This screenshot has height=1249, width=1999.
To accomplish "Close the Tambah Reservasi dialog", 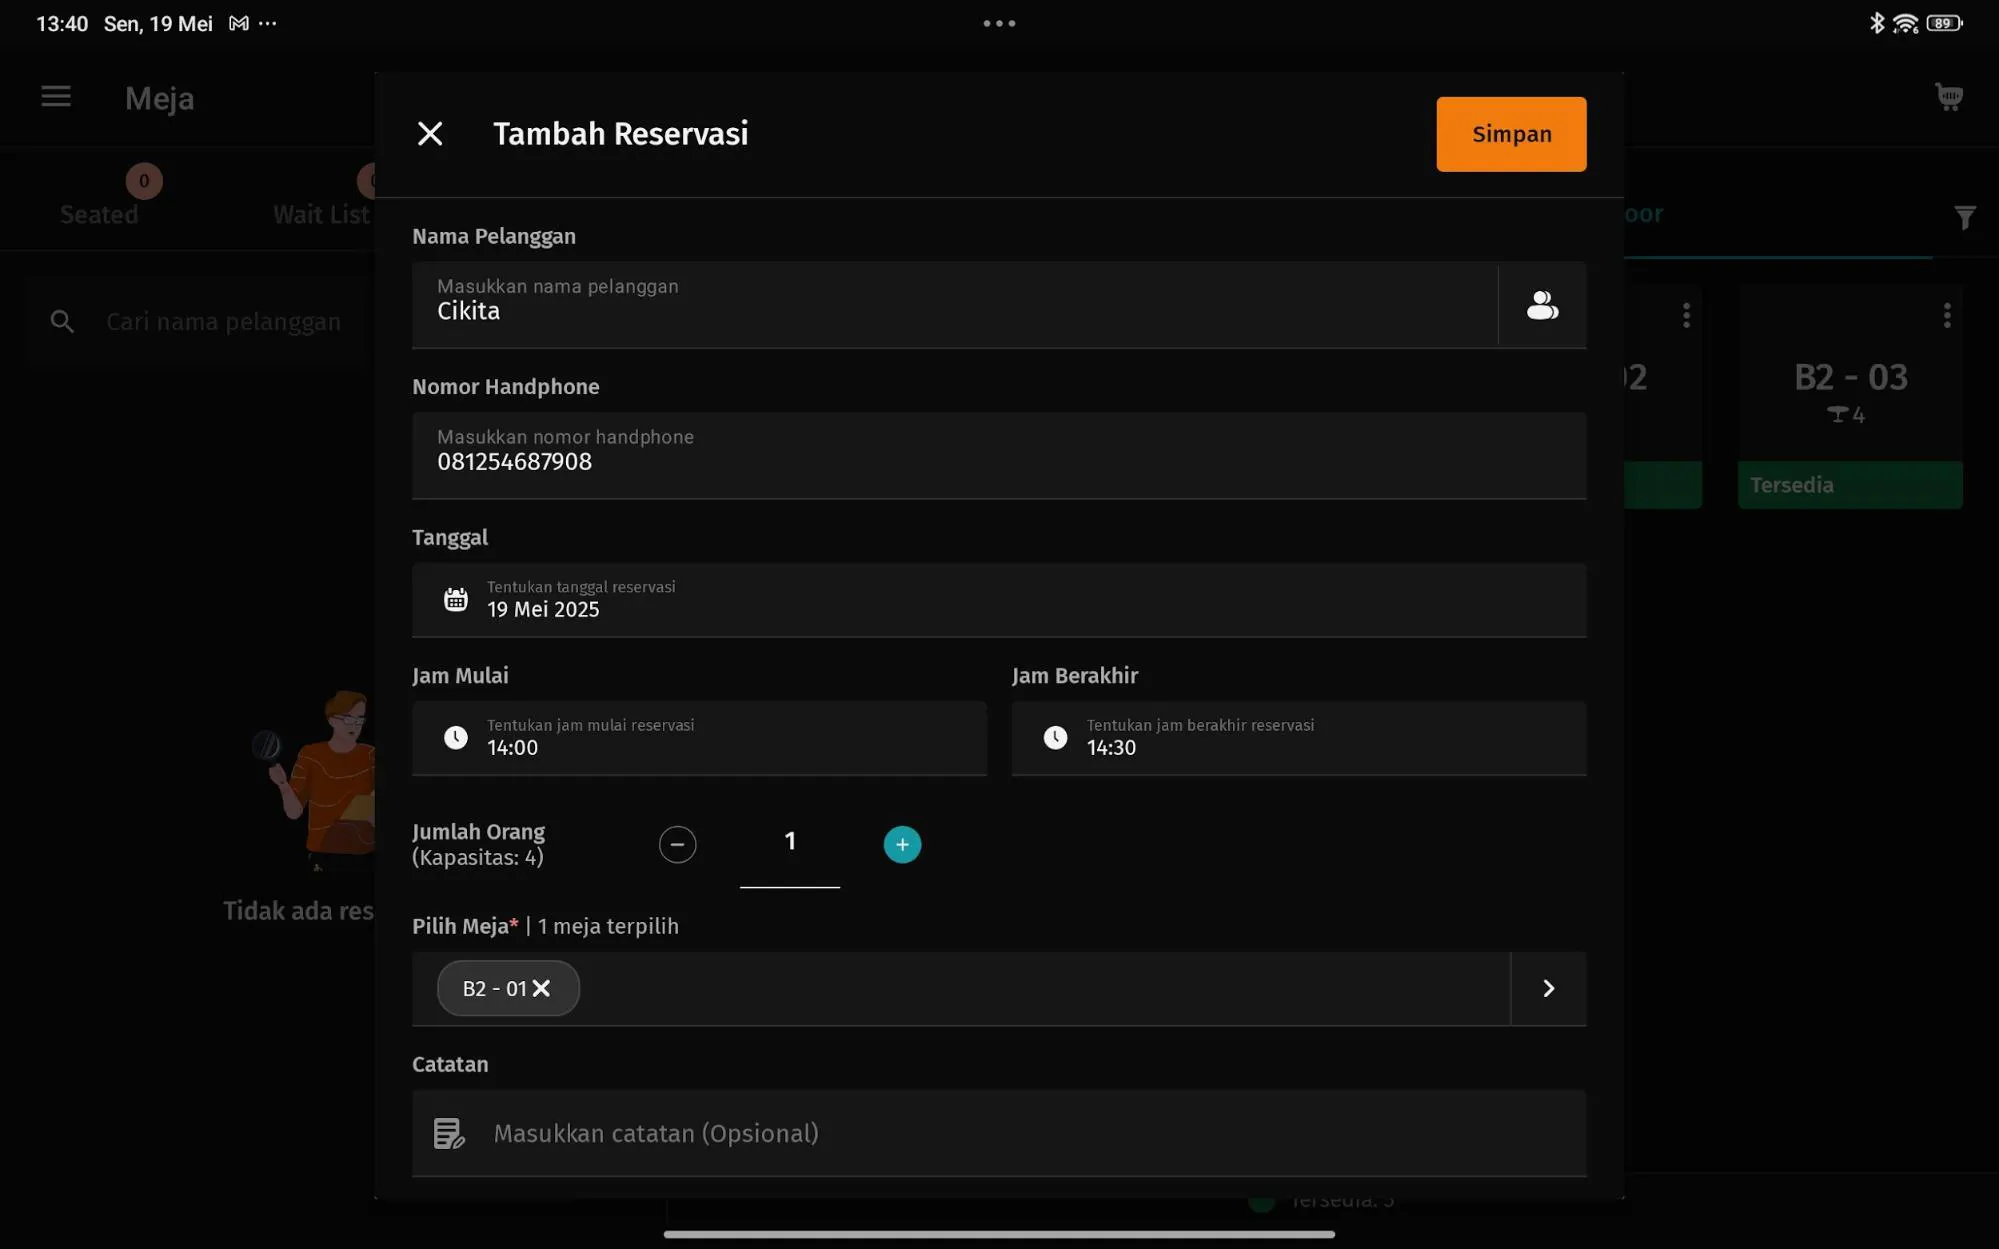I will tap(430, 134).
